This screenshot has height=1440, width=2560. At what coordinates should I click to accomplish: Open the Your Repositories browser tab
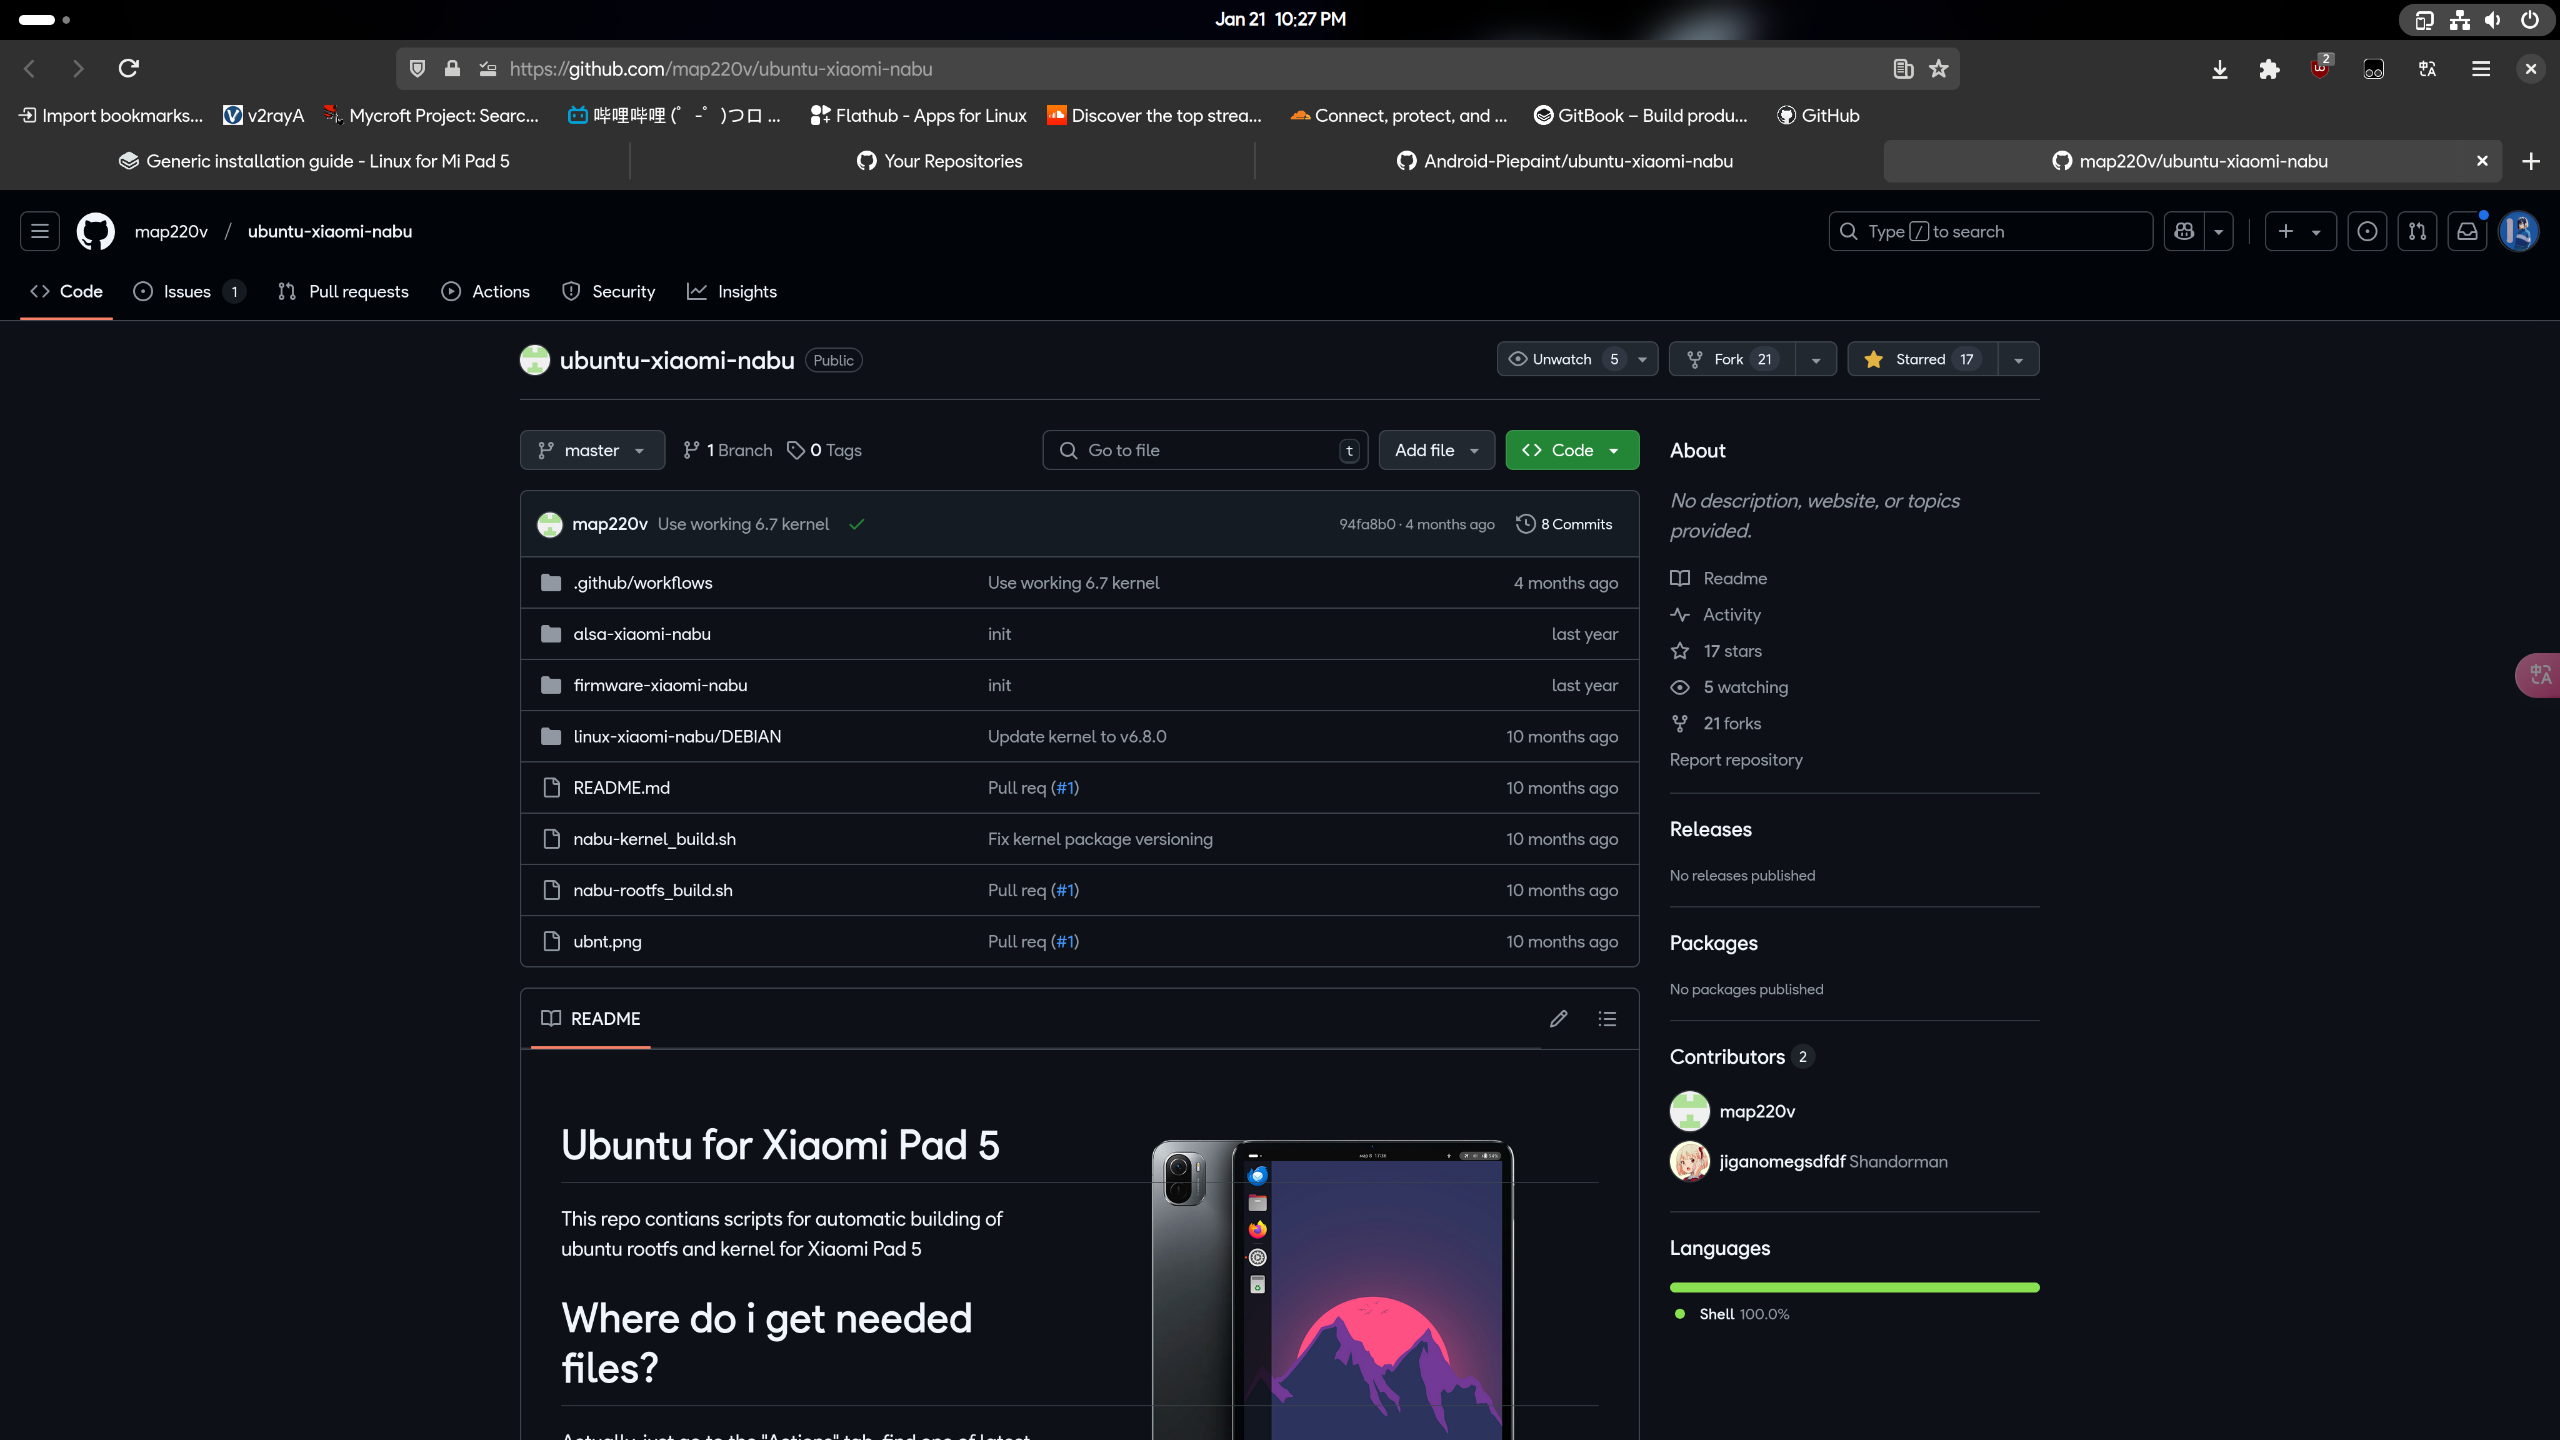pos(940,161)
